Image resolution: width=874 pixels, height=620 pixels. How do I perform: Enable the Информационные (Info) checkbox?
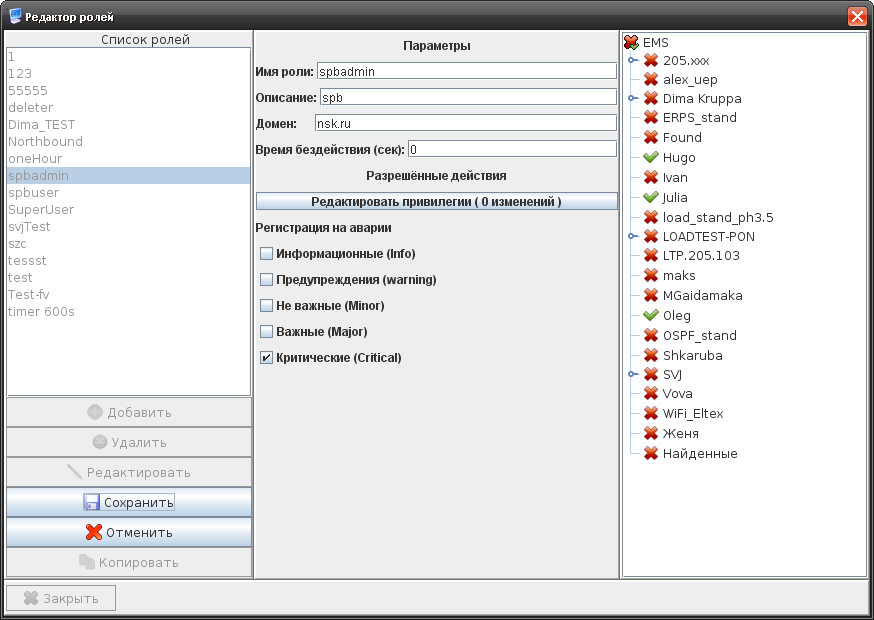tap(267, 254)
